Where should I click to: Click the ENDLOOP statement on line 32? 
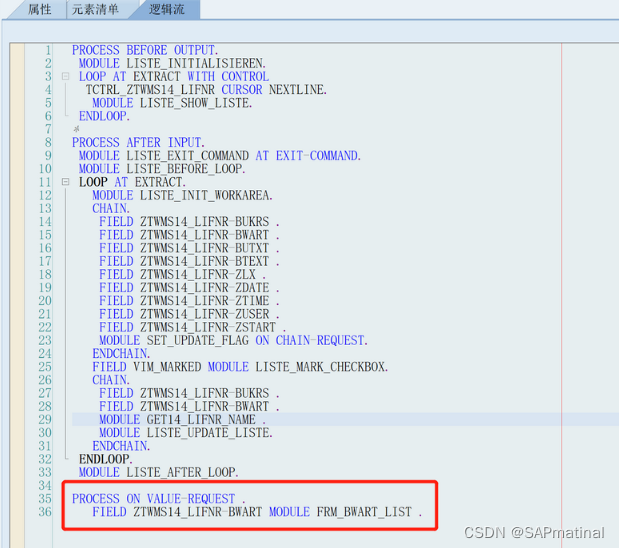pos(105,459)
